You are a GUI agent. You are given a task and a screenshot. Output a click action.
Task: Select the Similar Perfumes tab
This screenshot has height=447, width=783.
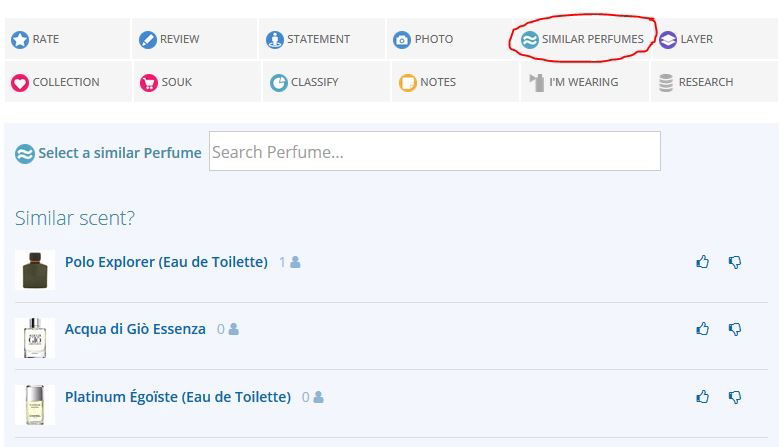click(582, 40)
